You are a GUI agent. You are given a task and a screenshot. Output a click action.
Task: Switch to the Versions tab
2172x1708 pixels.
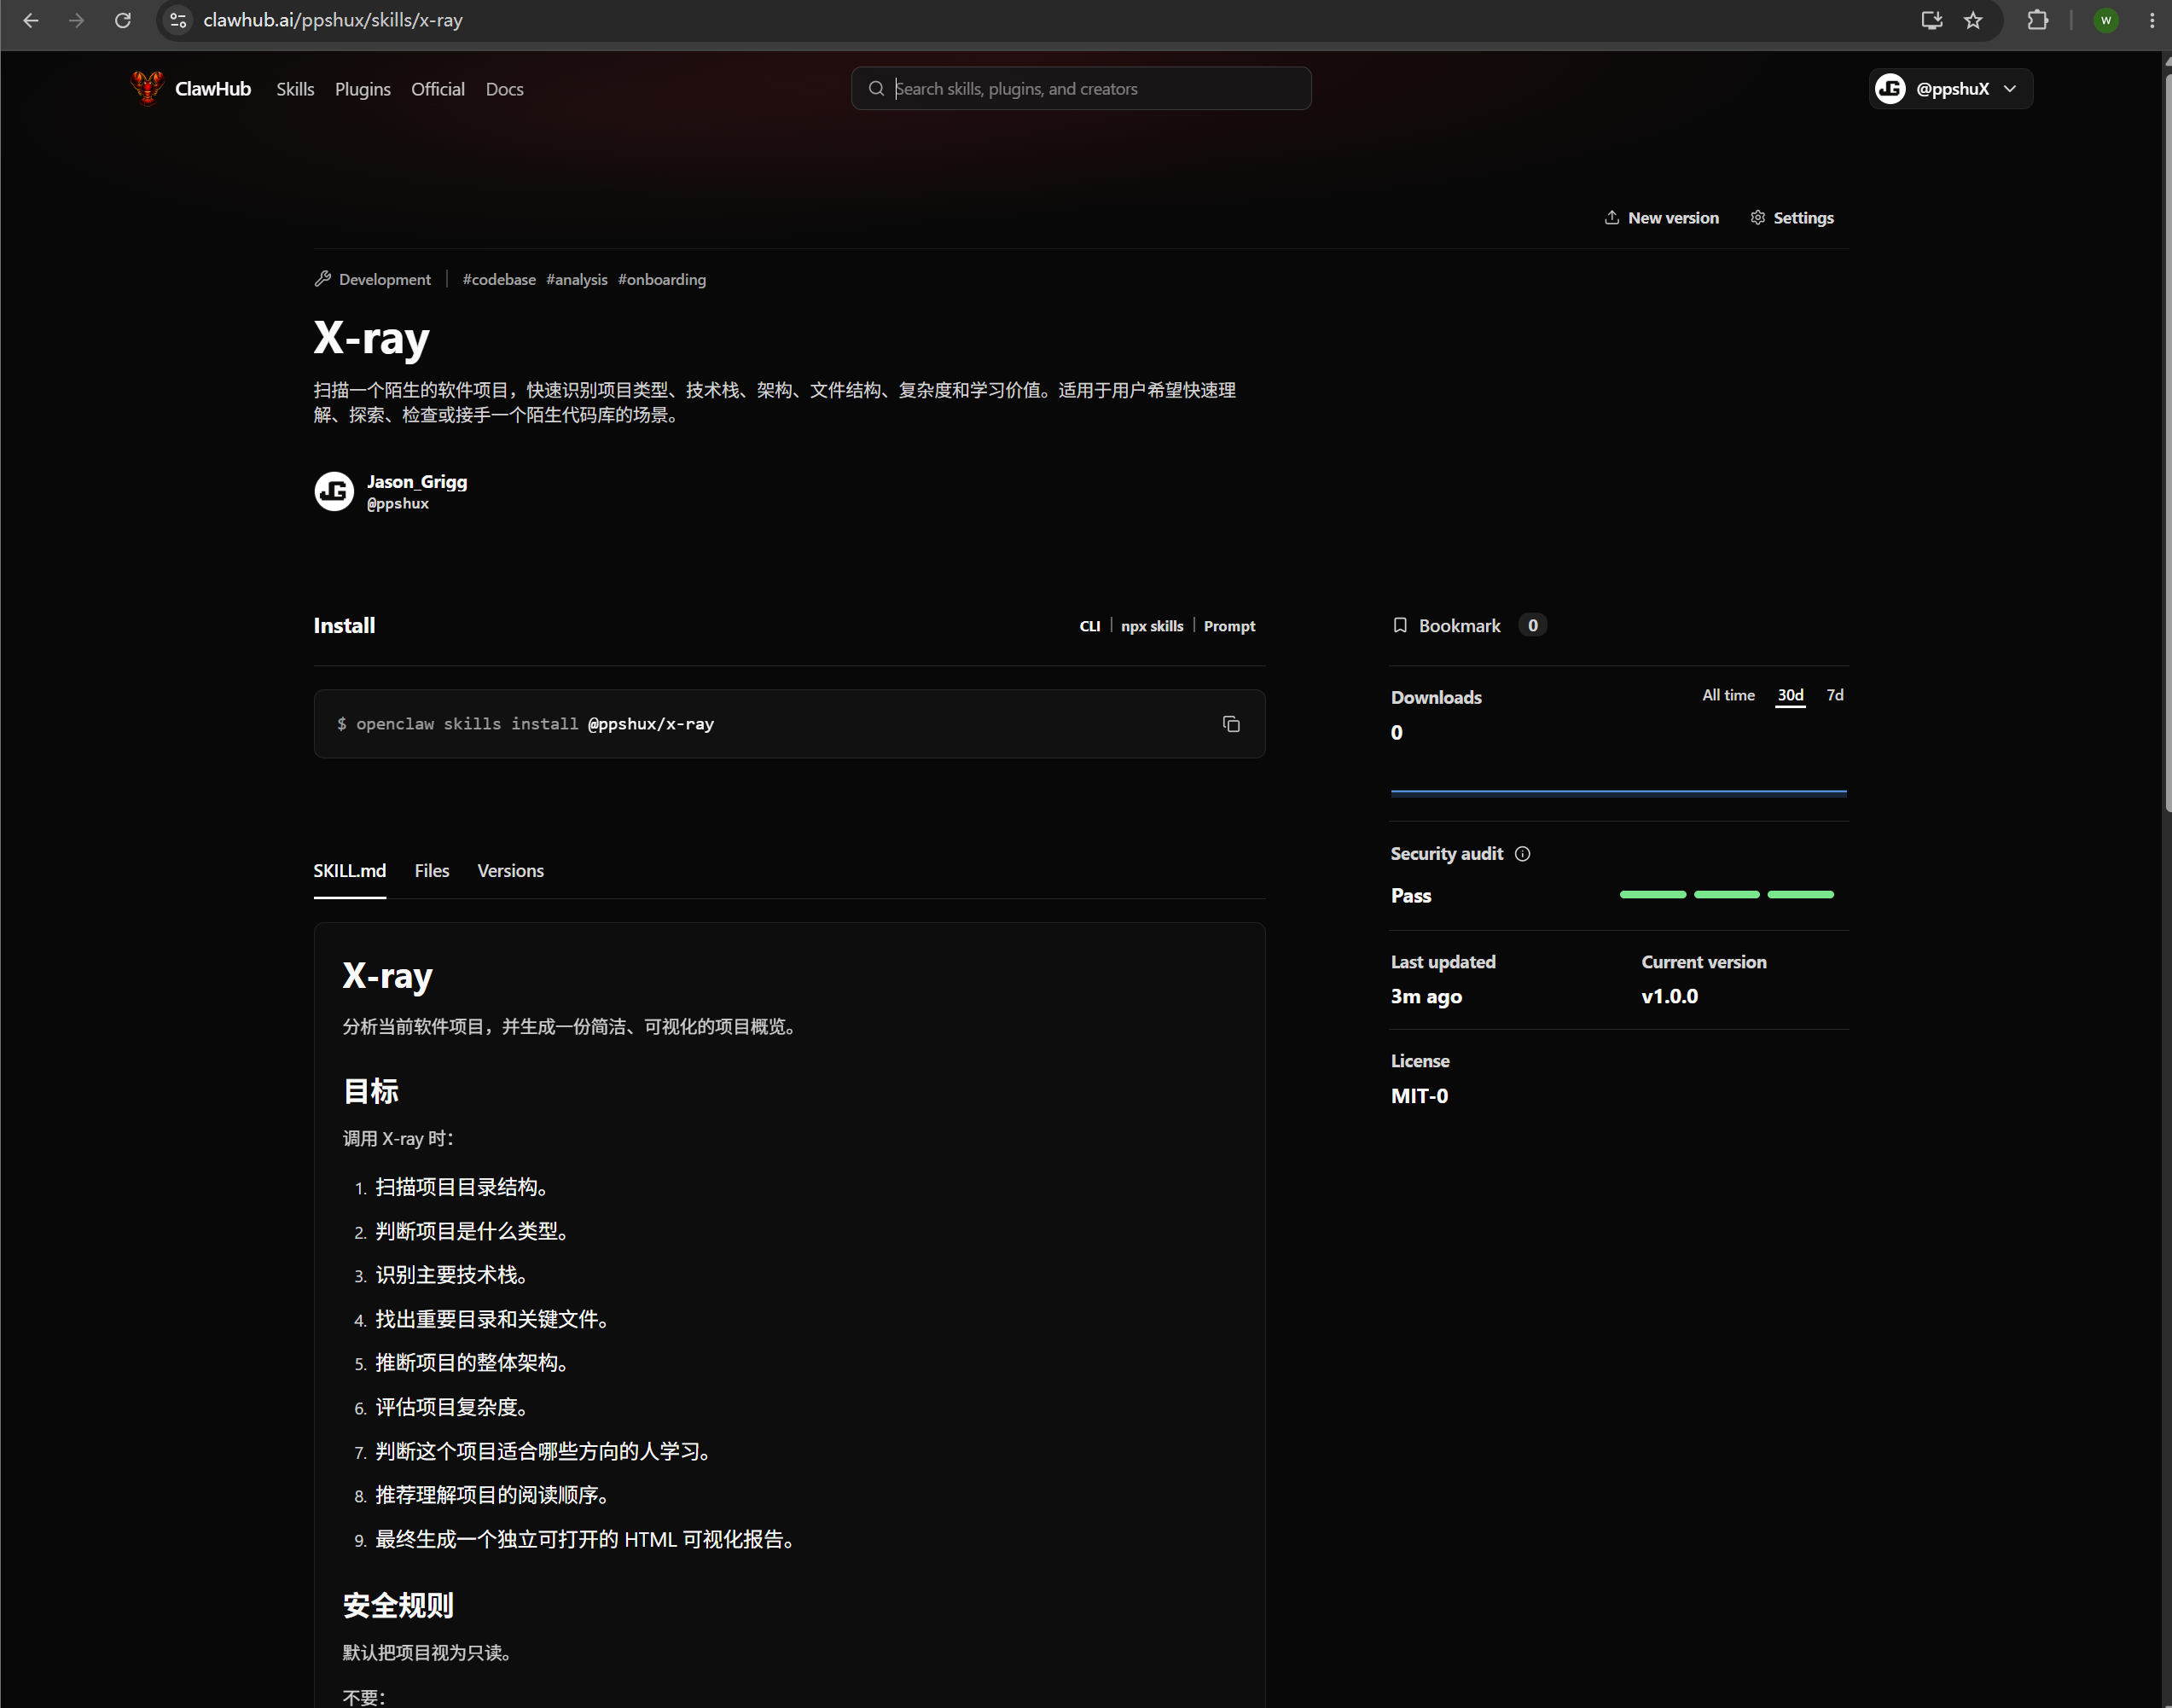511,871
